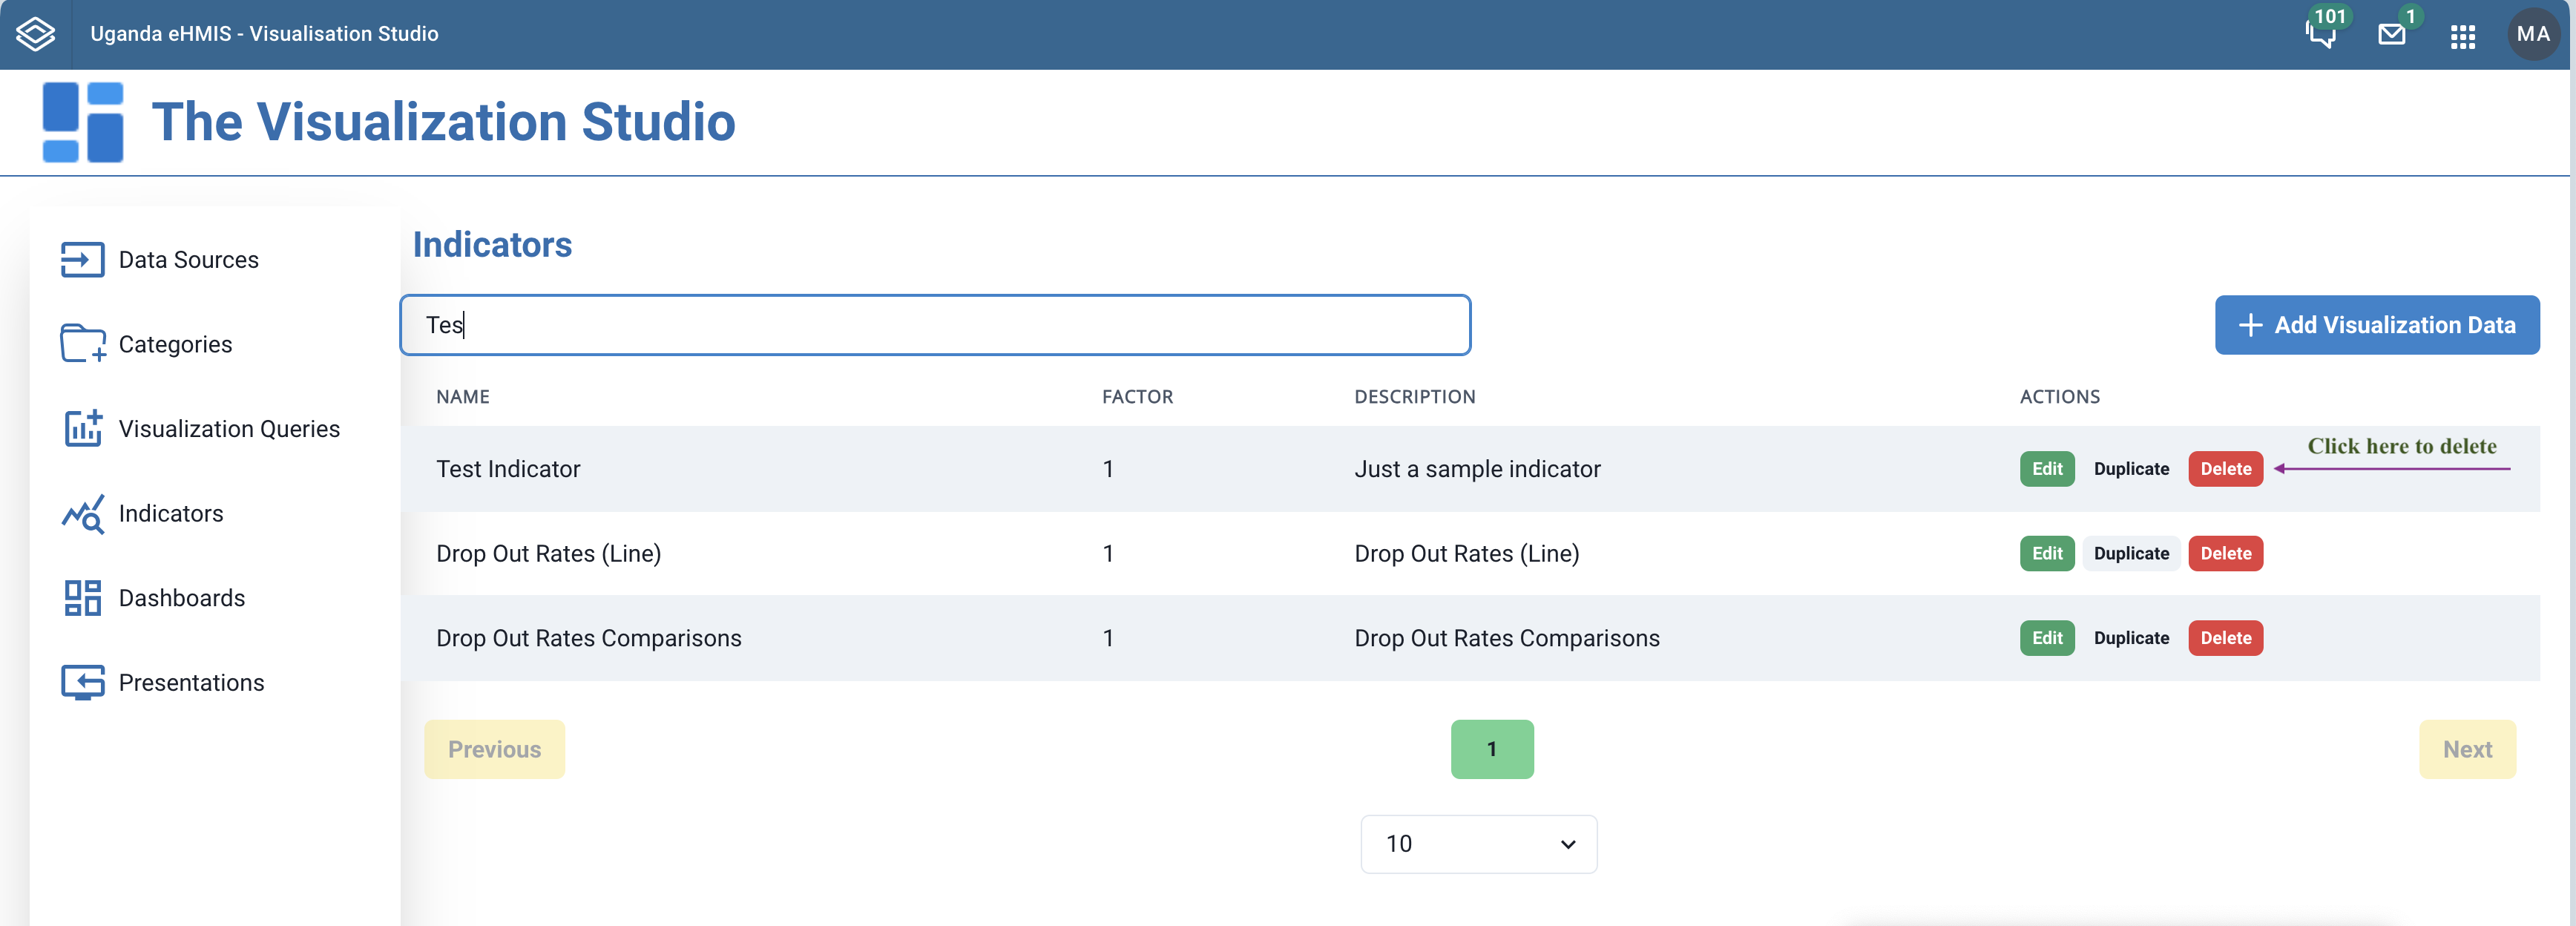This screenshot has width=2576, height=926.
Task: Open Data Sources section
Action: point(188,260)
